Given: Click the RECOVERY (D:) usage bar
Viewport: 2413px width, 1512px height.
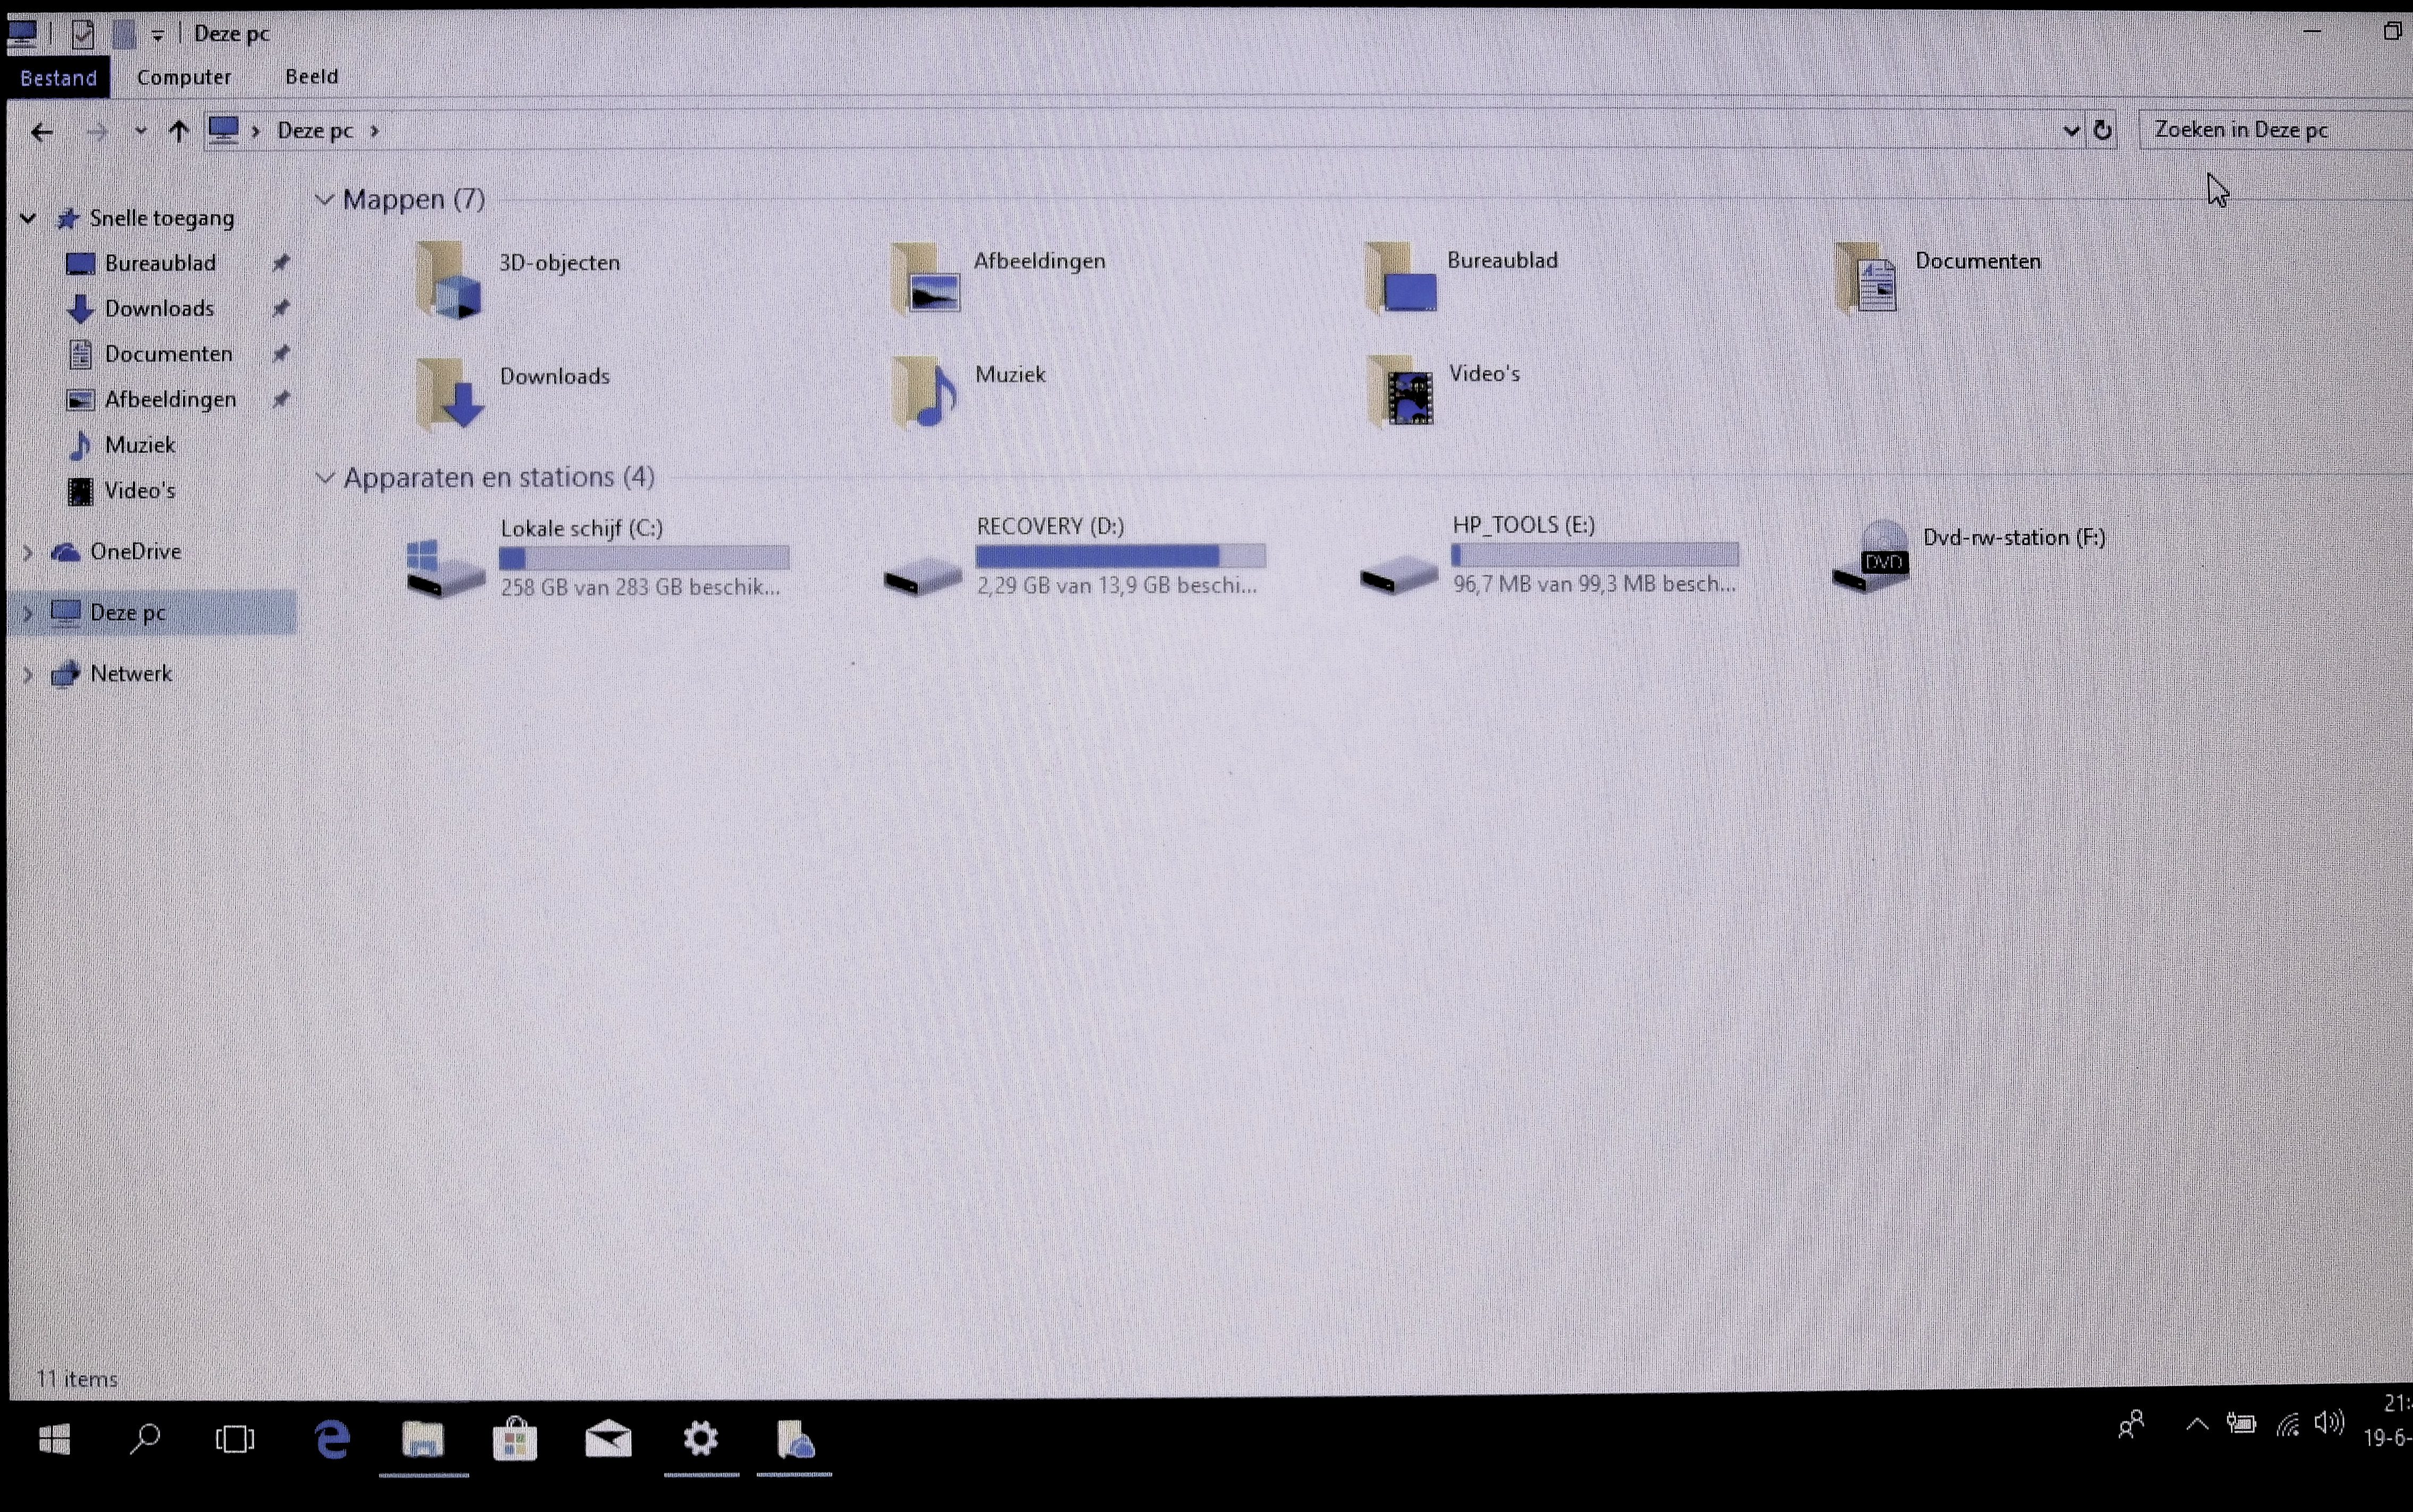Looking at the screenshot, I should [1120, 556].
